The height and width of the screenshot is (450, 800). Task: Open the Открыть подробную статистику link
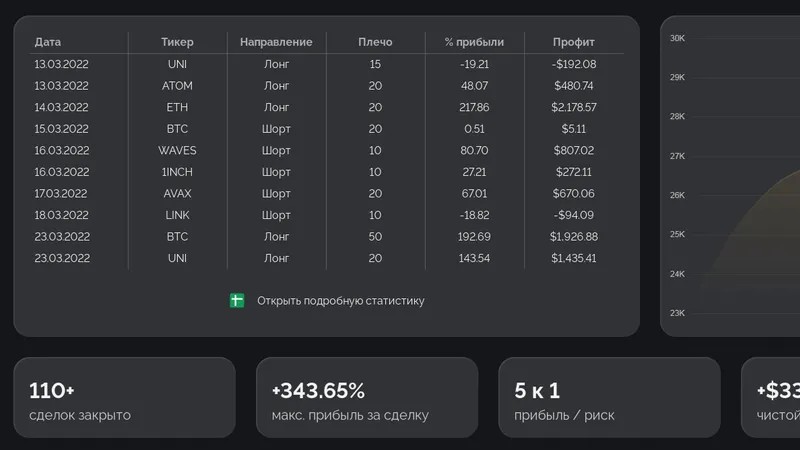point(340,301)
